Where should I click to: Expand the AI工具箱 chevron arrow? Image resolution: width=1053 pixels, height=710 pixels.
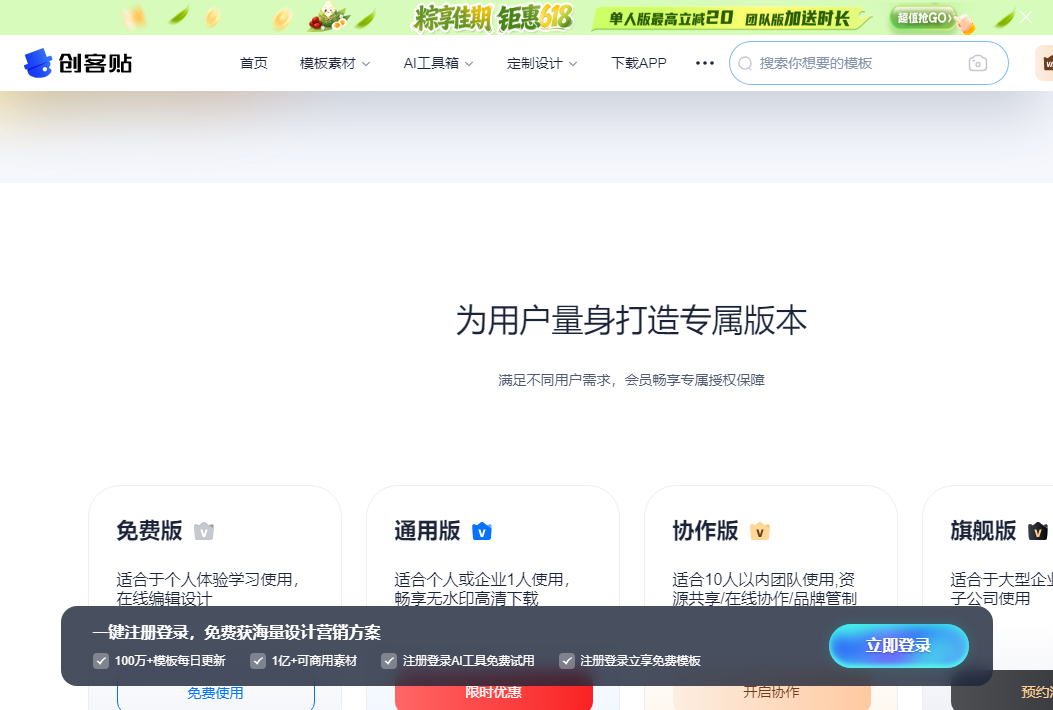[469, 64]
